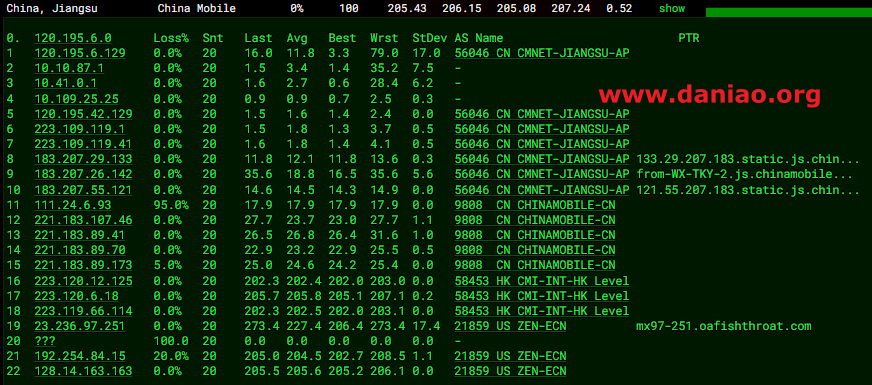This screenshot has height=385, width=872.
Task: Open hop 15 IP 221.183.89.173
Action: pyautogui.click(x=83, y=265)
